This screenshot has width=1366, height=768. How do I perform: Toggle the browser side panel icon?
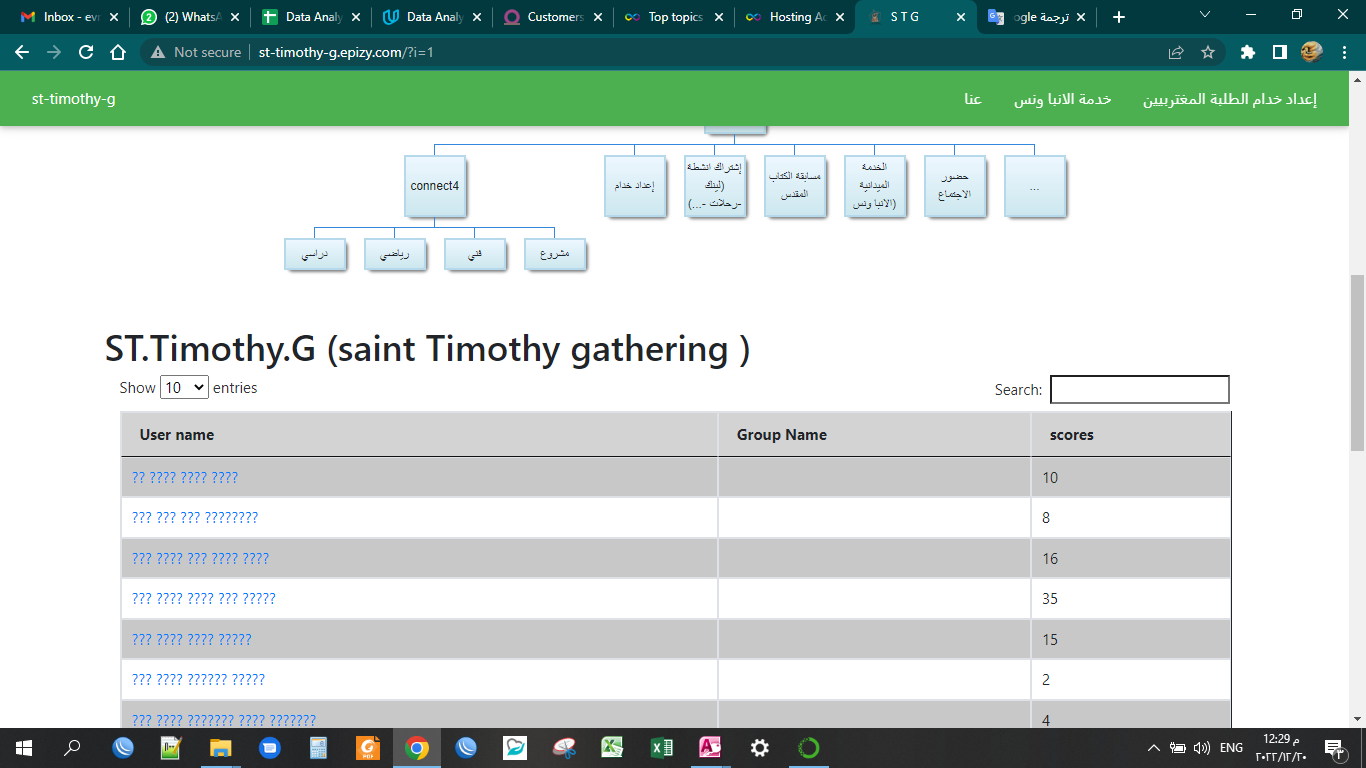tap(1279, 52)
